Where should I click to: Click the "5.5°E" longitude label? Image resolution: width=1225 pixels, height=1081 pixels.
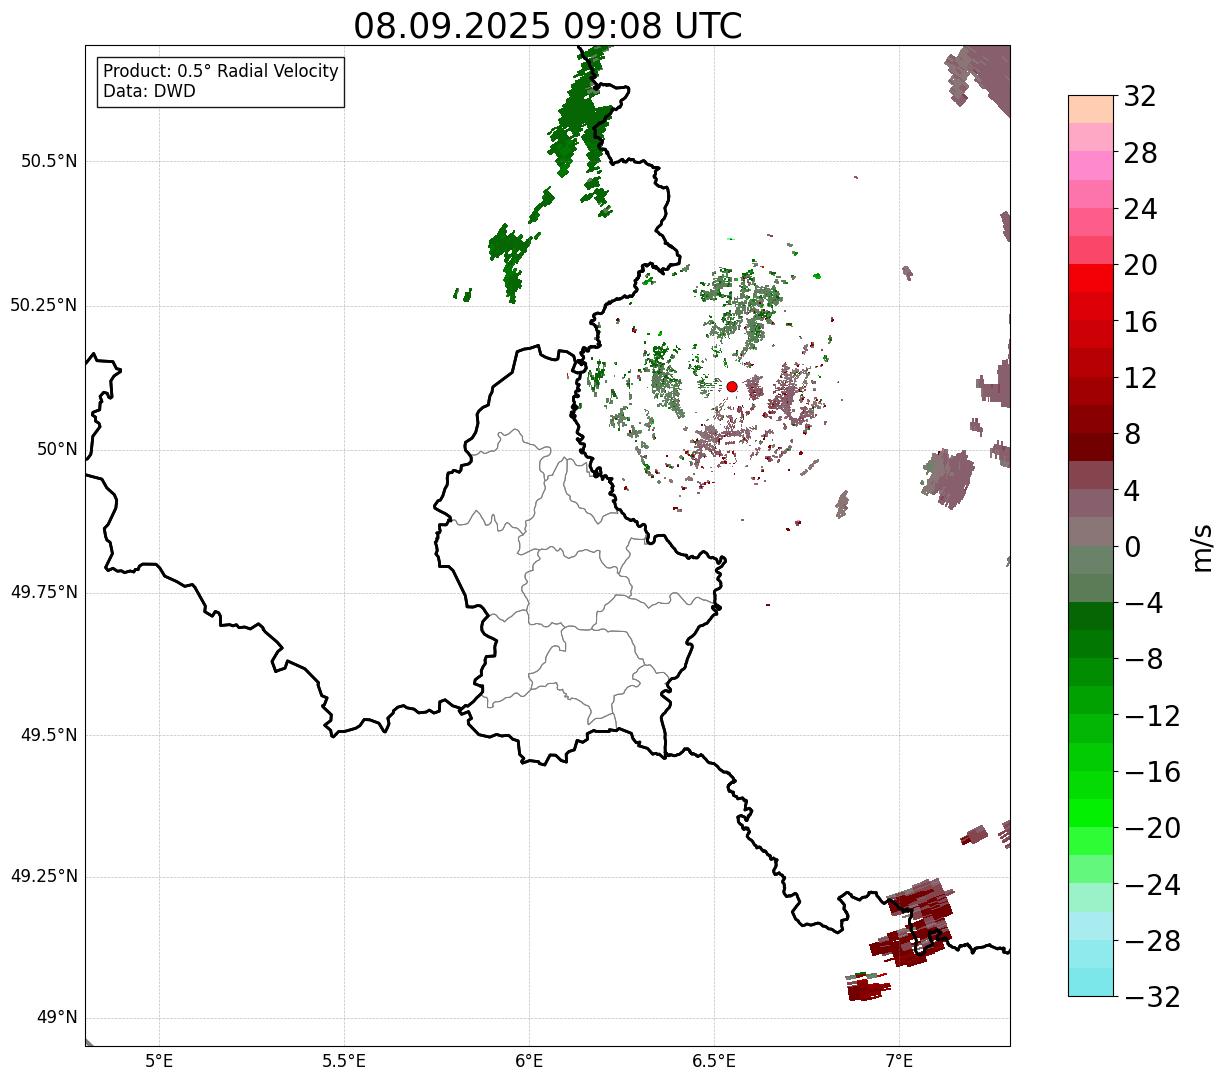pos(344,1060)
